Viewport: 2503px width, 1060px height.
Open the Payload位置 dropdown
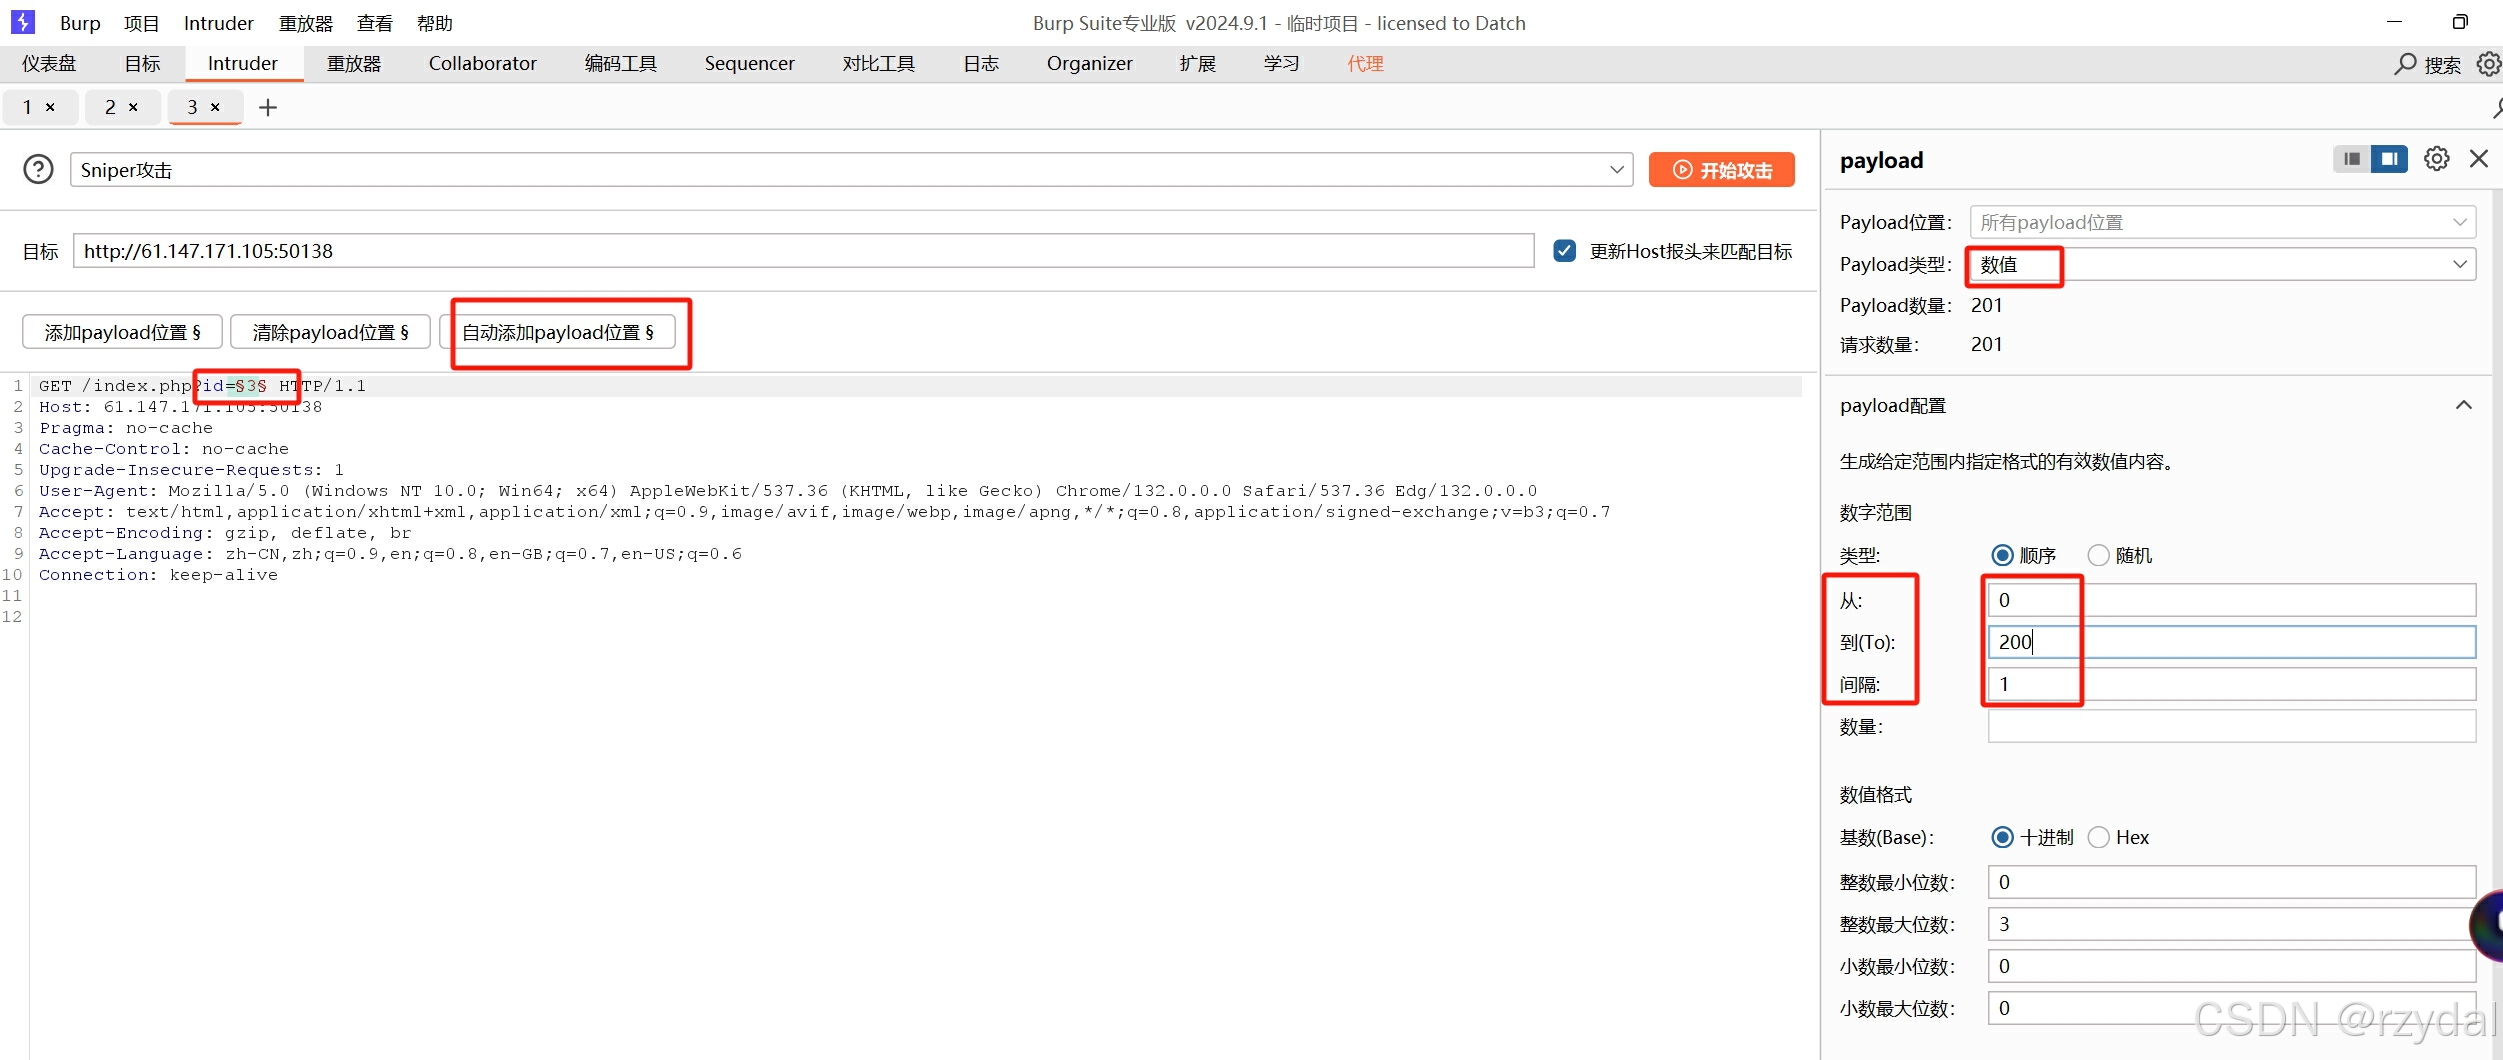(2222, 222)
